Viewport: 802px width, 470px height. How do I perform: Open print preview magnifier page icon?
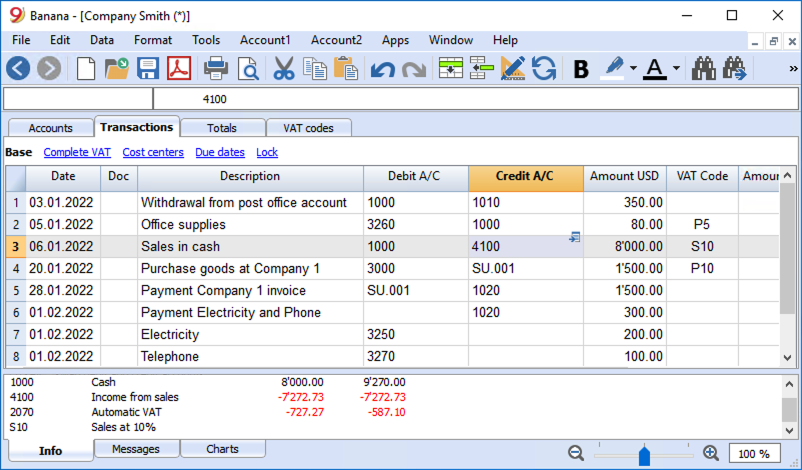(x=248, y=69)
